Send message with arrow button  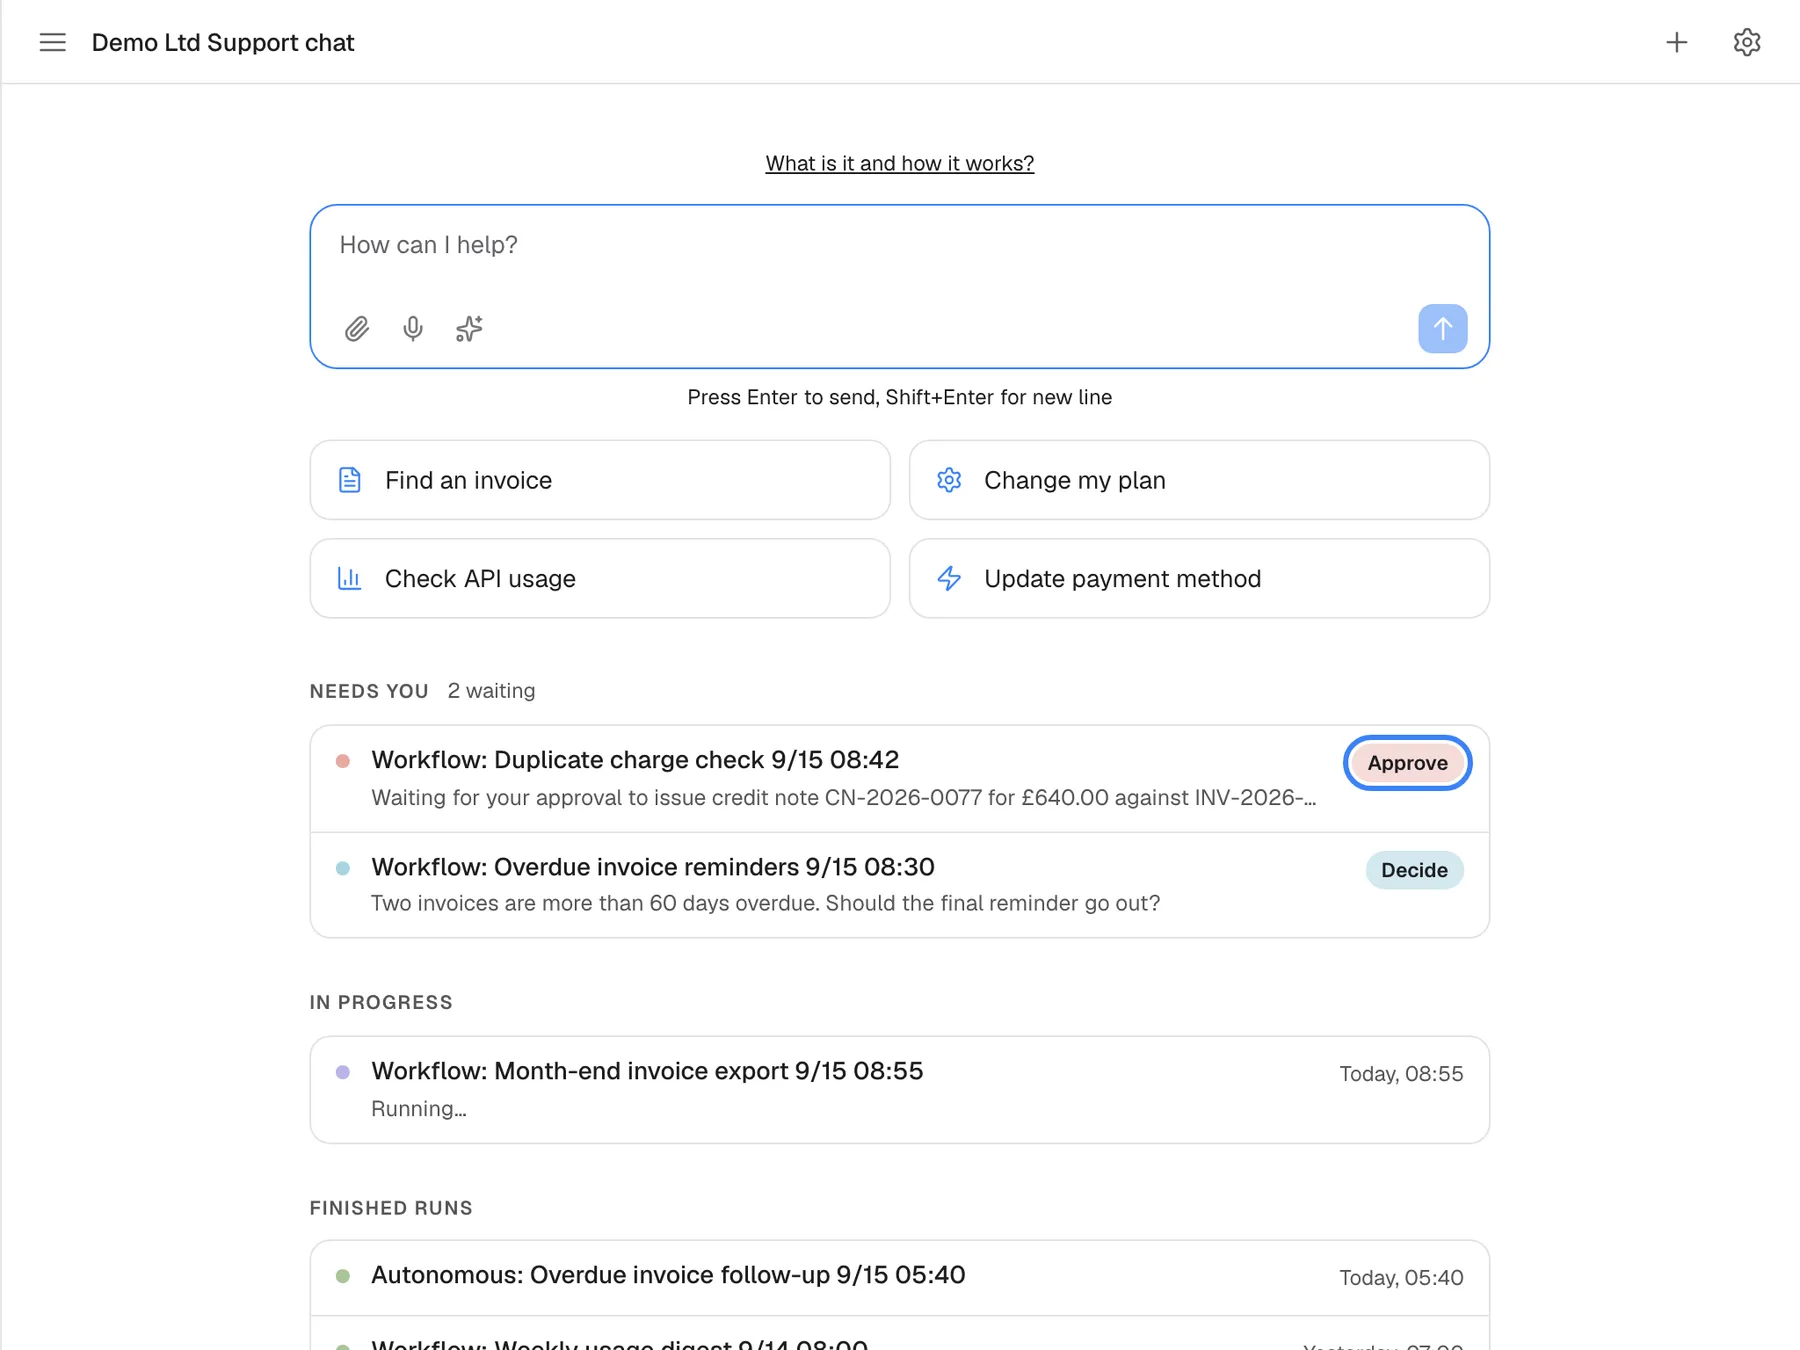(1442, 328)
